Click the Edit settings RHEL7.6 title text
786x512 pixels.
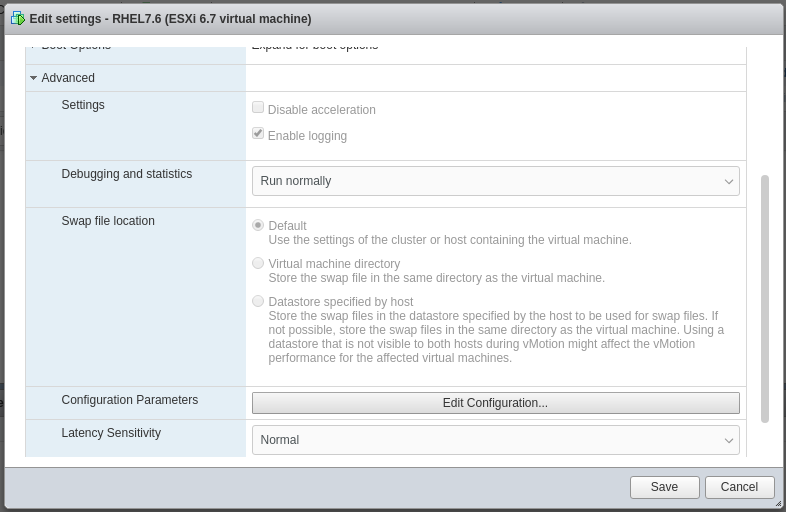pos(170,19)
